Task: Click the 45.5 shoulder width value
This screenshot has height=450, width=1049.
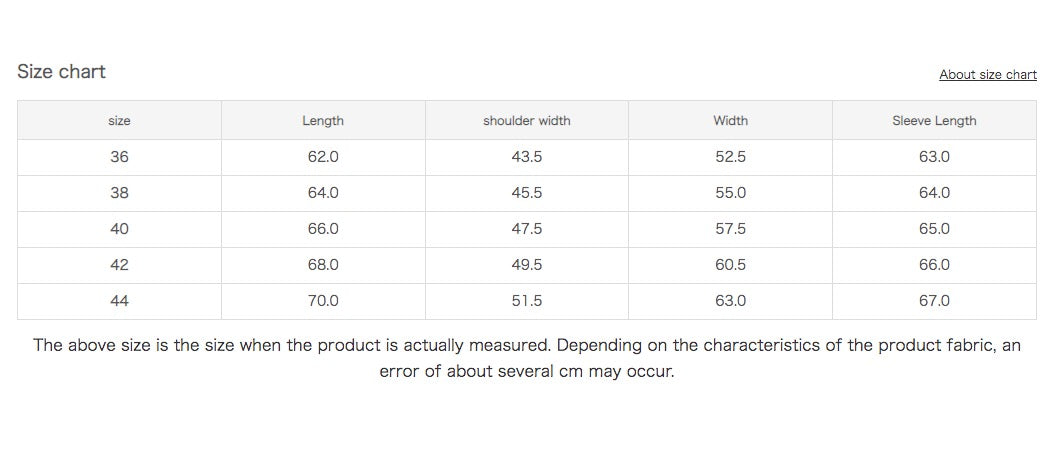Action: pyautogui.click(x=526, y=193)
